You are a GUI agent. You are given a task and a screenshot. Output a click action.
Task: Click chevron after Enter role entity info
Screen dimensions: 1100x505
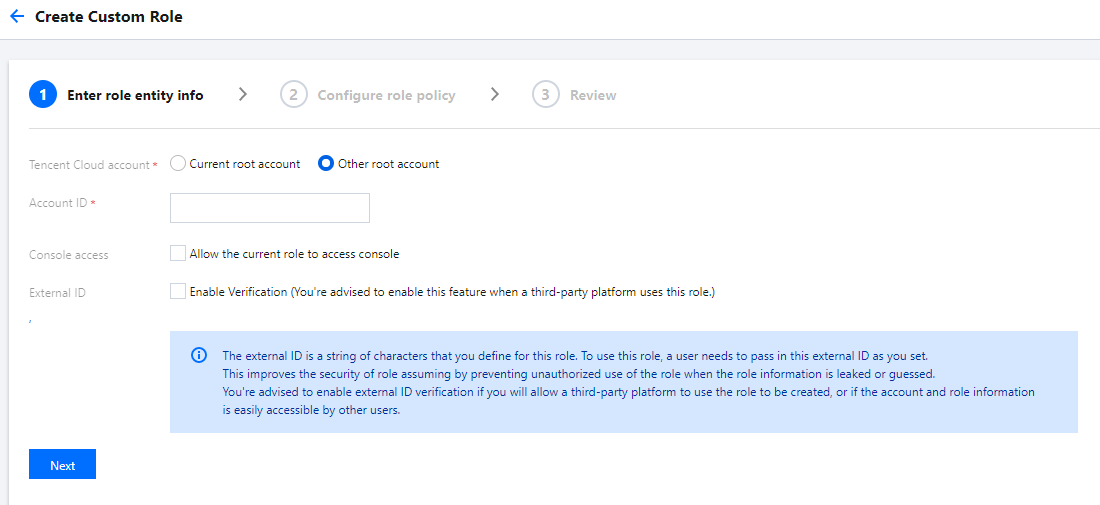tap(243, 94)
